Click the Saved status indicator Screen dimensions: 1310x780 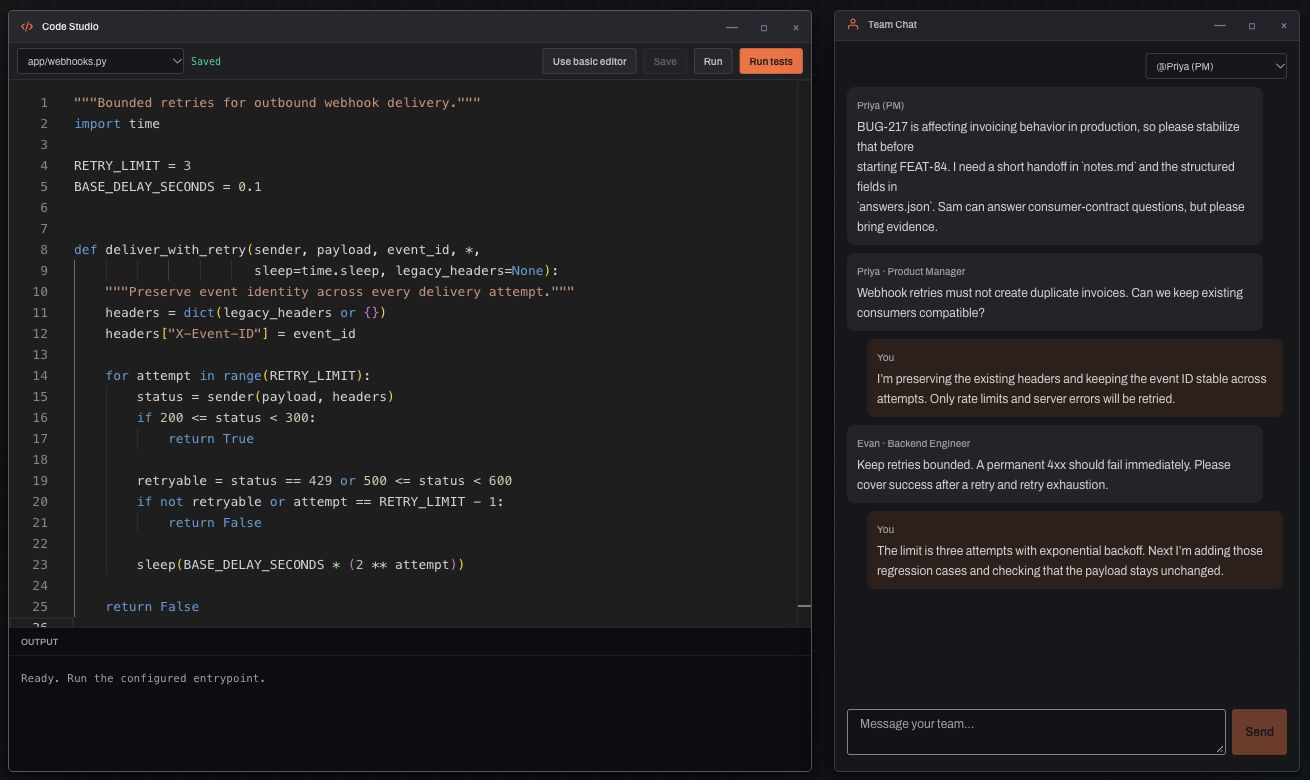pos(206,61)
